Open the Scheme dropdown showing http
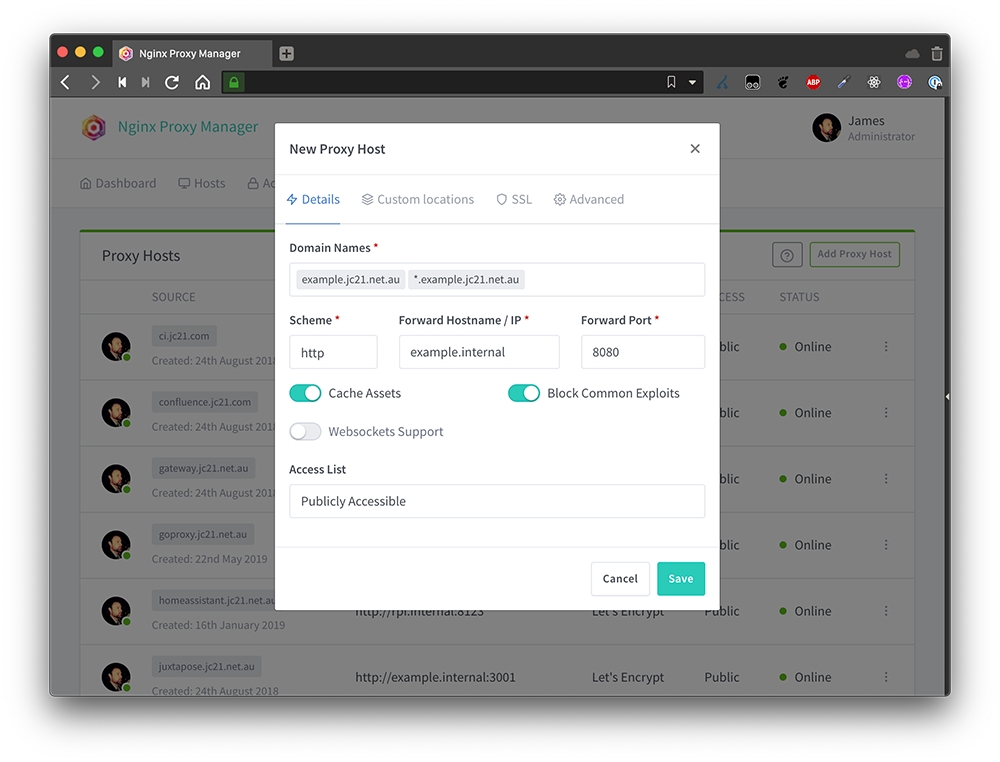Viewport: 1000px width, 762px height. 333,352
